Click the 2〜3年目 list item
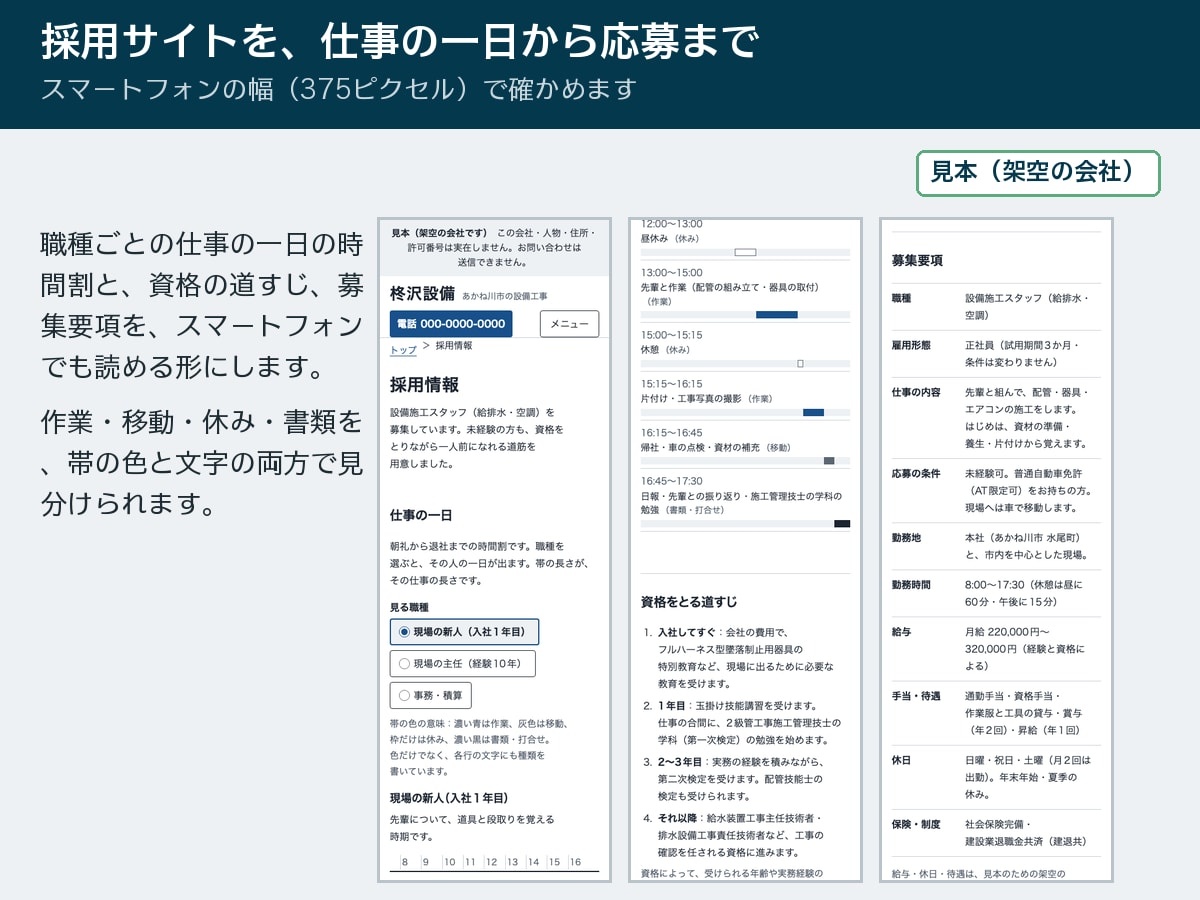Screen dimensions: 1200x900 click(x=745, y=779)
